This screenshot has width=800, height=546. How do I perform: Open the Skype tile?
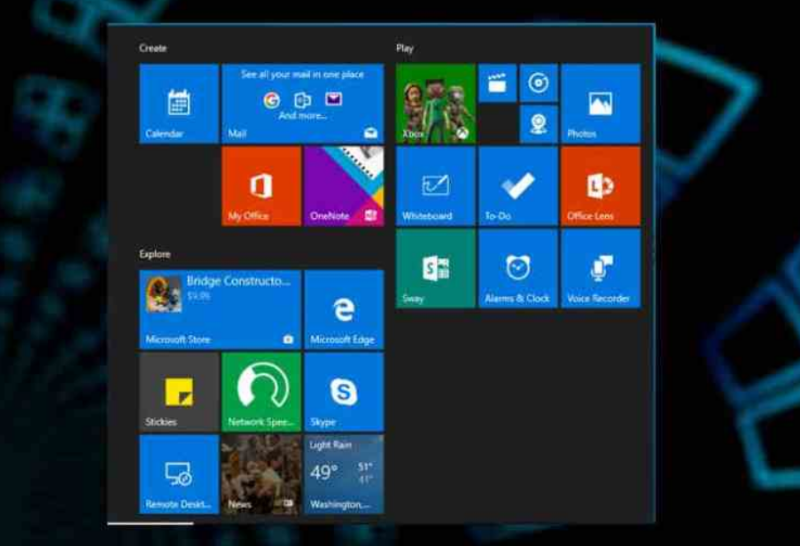(x=343, y=391)
